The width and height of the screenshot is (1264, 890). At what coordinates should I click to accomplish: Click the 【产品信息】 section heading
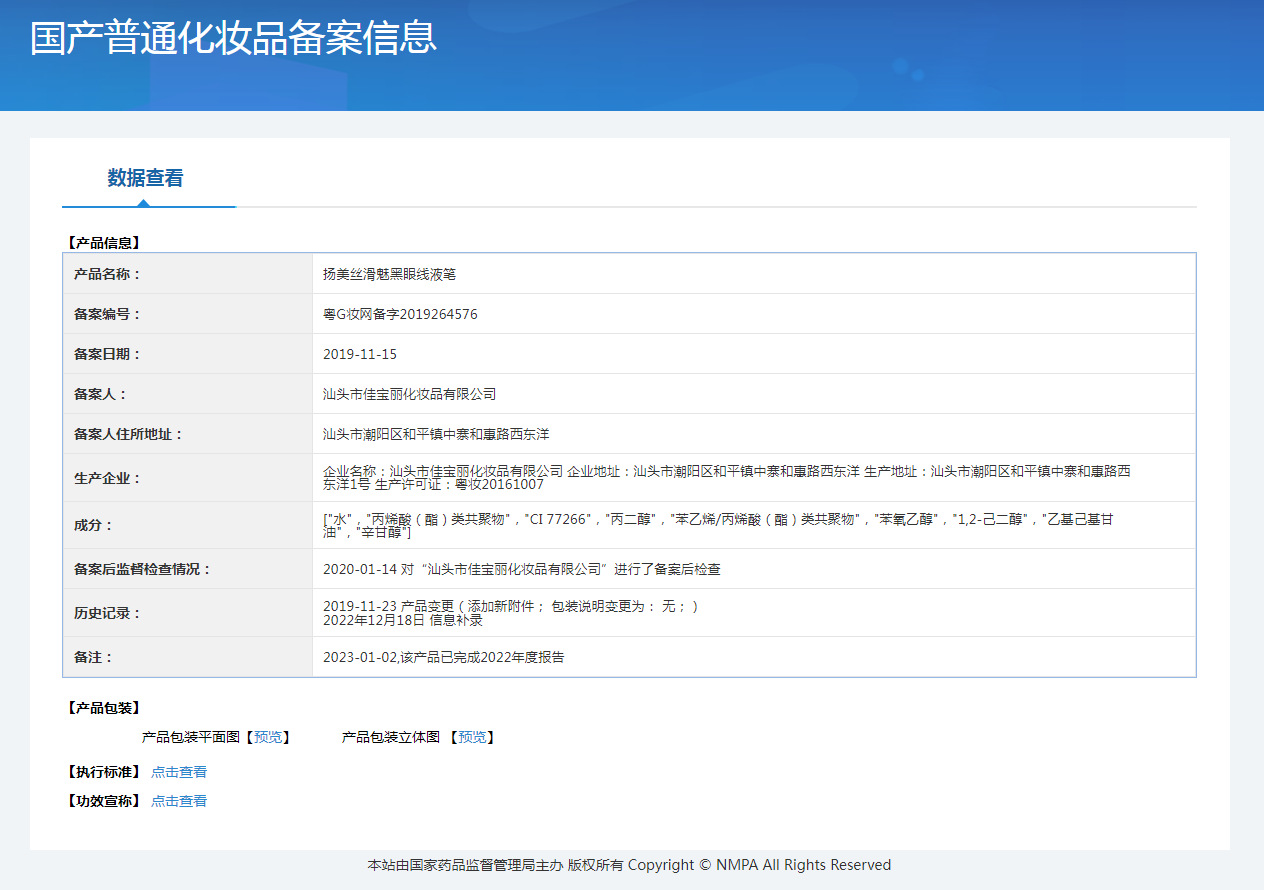(103, 242)
